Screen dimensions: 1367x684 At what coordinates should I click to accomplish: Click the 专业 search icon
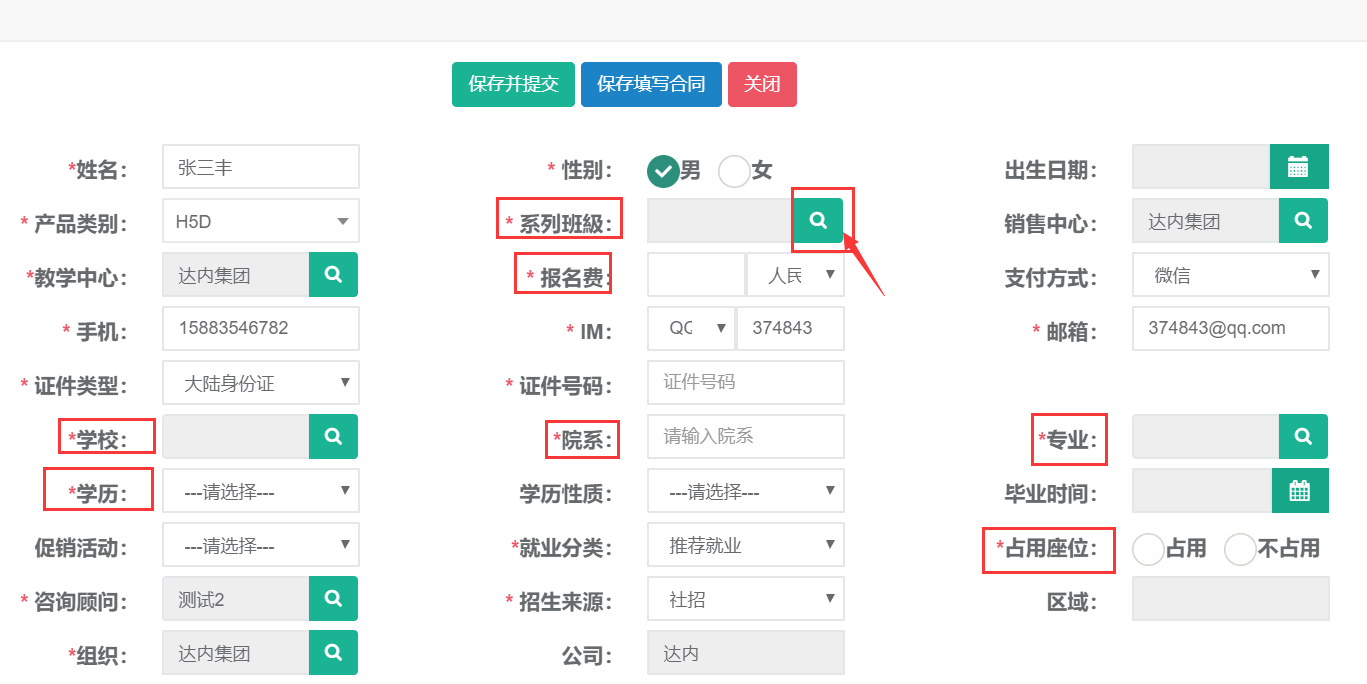[1302, 437]
